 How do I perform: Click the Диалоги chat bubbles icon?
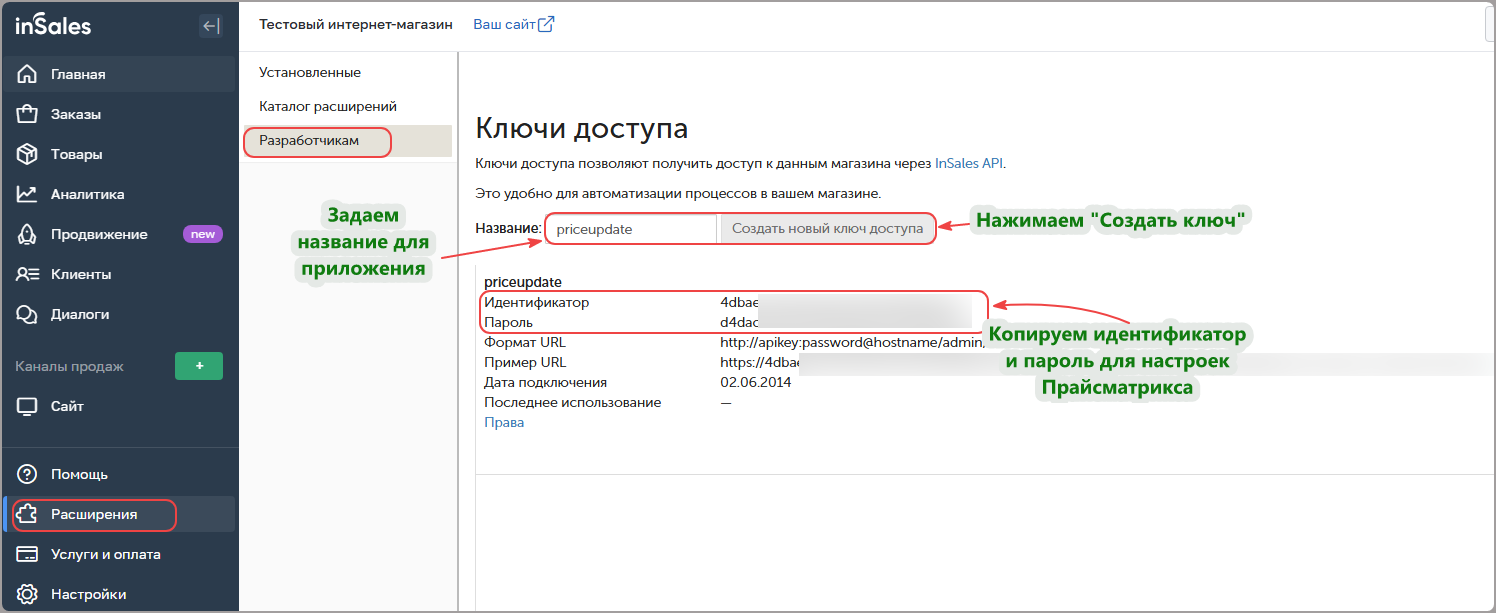coord(27,314)
